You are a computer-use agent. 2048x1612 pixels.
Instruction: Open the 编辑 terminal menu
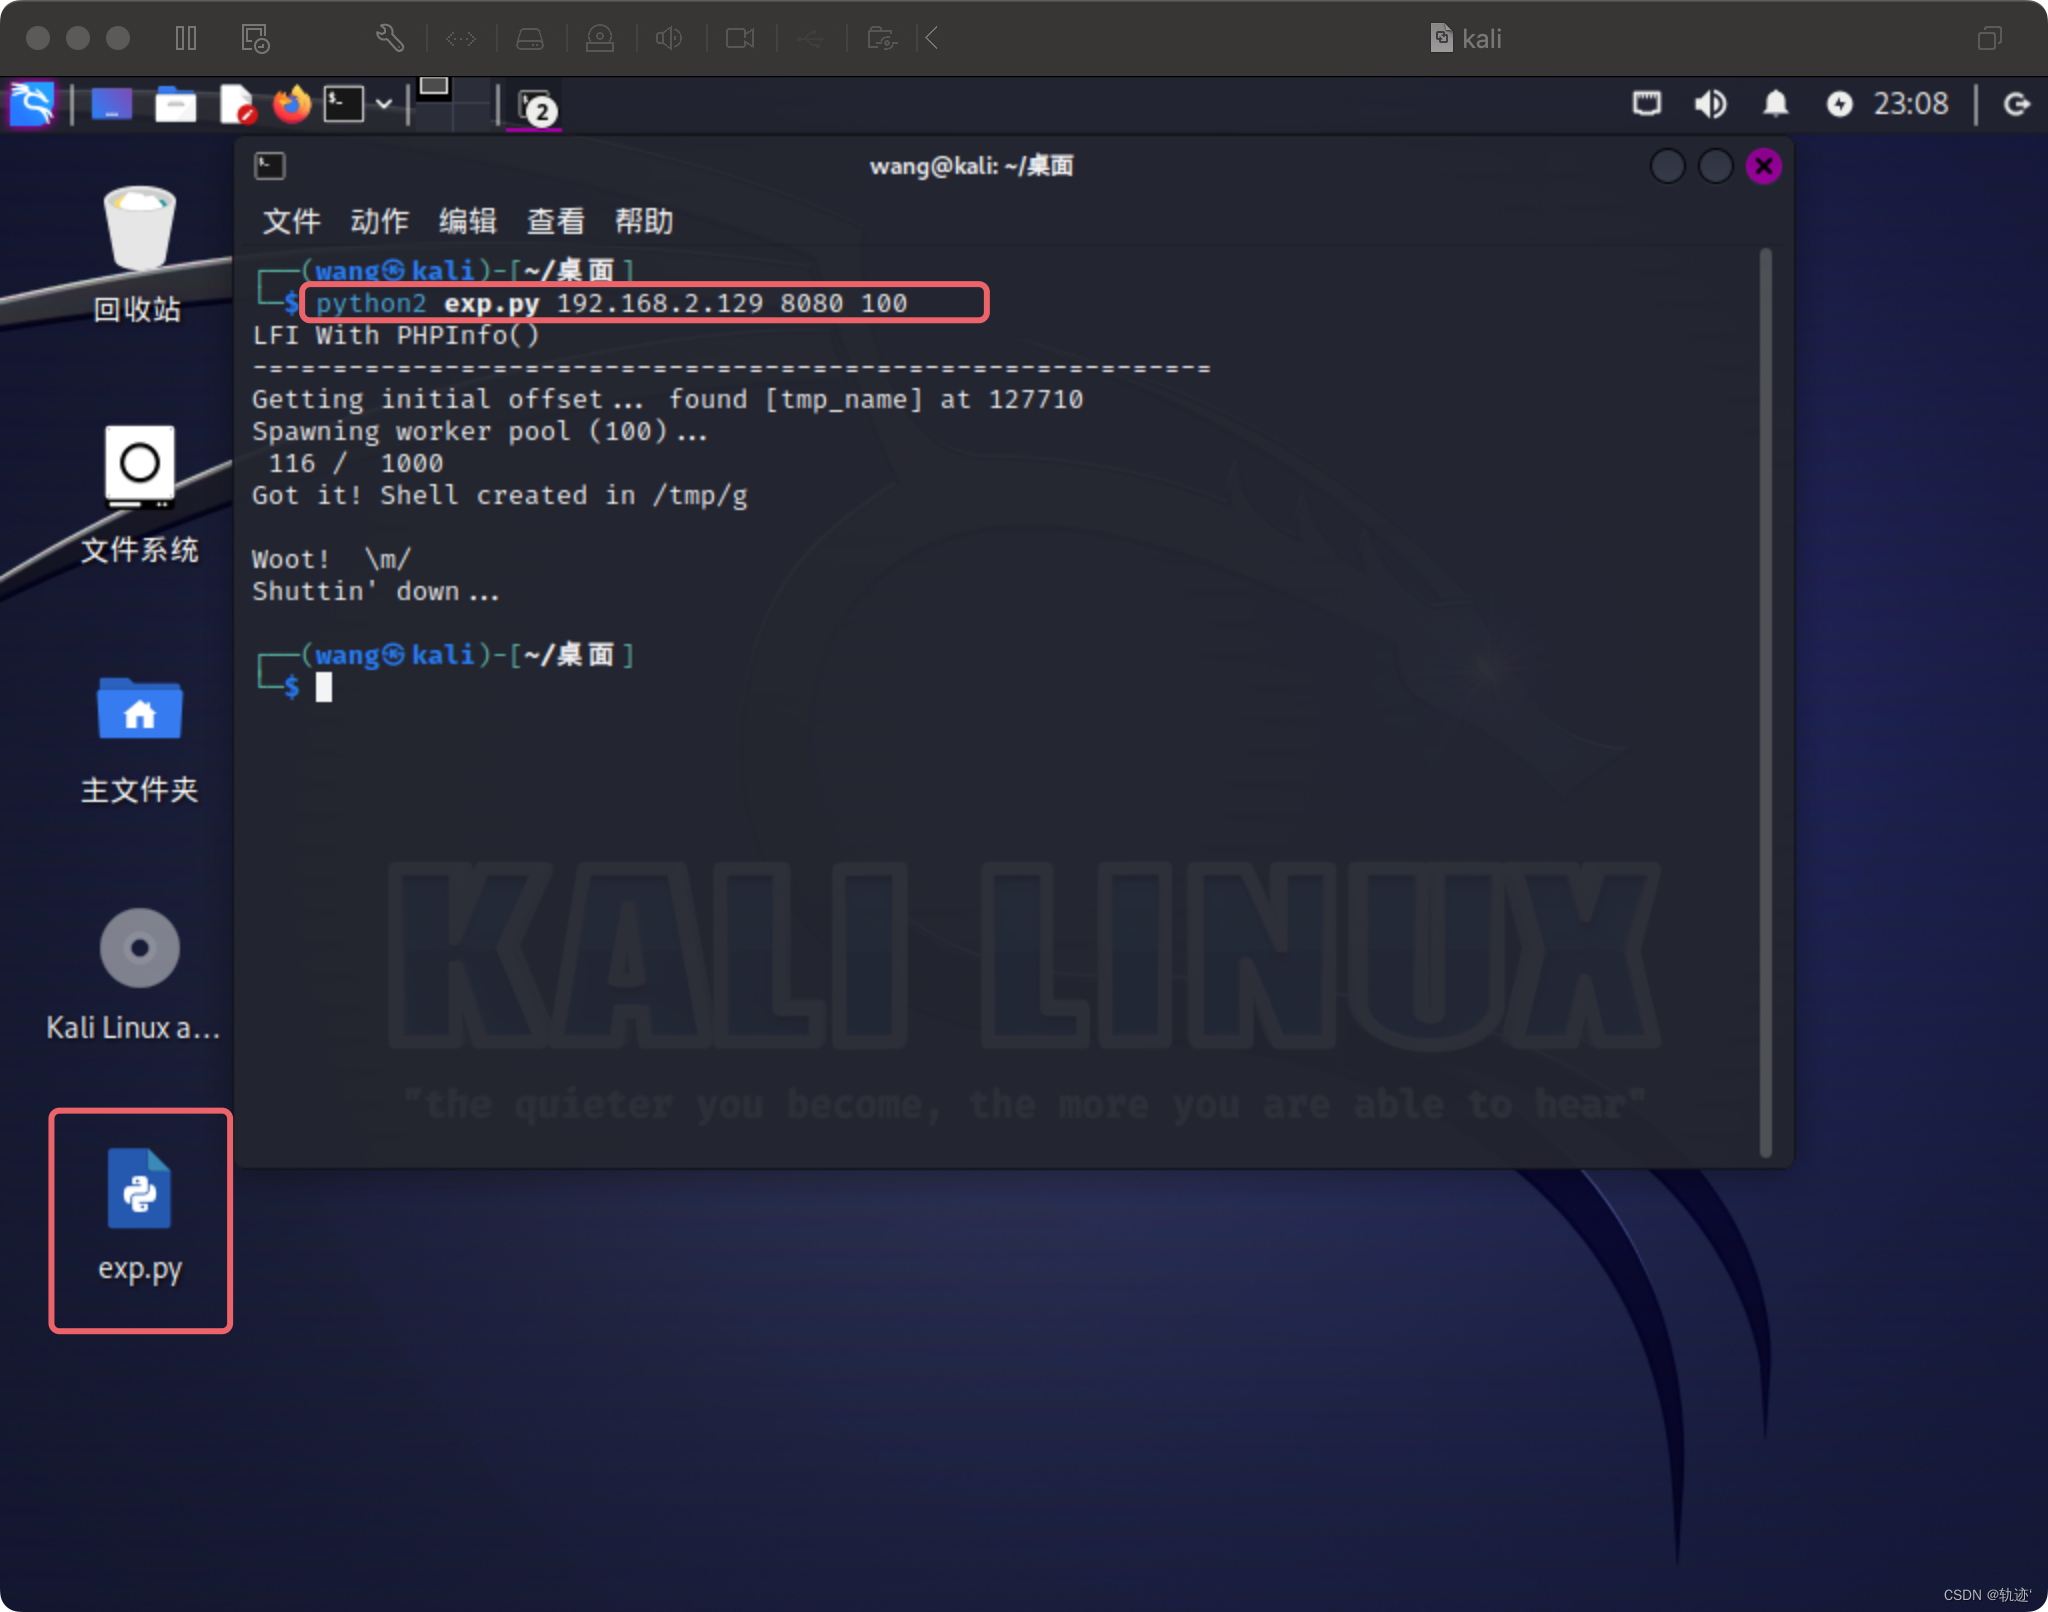click(x=467, y=221)
